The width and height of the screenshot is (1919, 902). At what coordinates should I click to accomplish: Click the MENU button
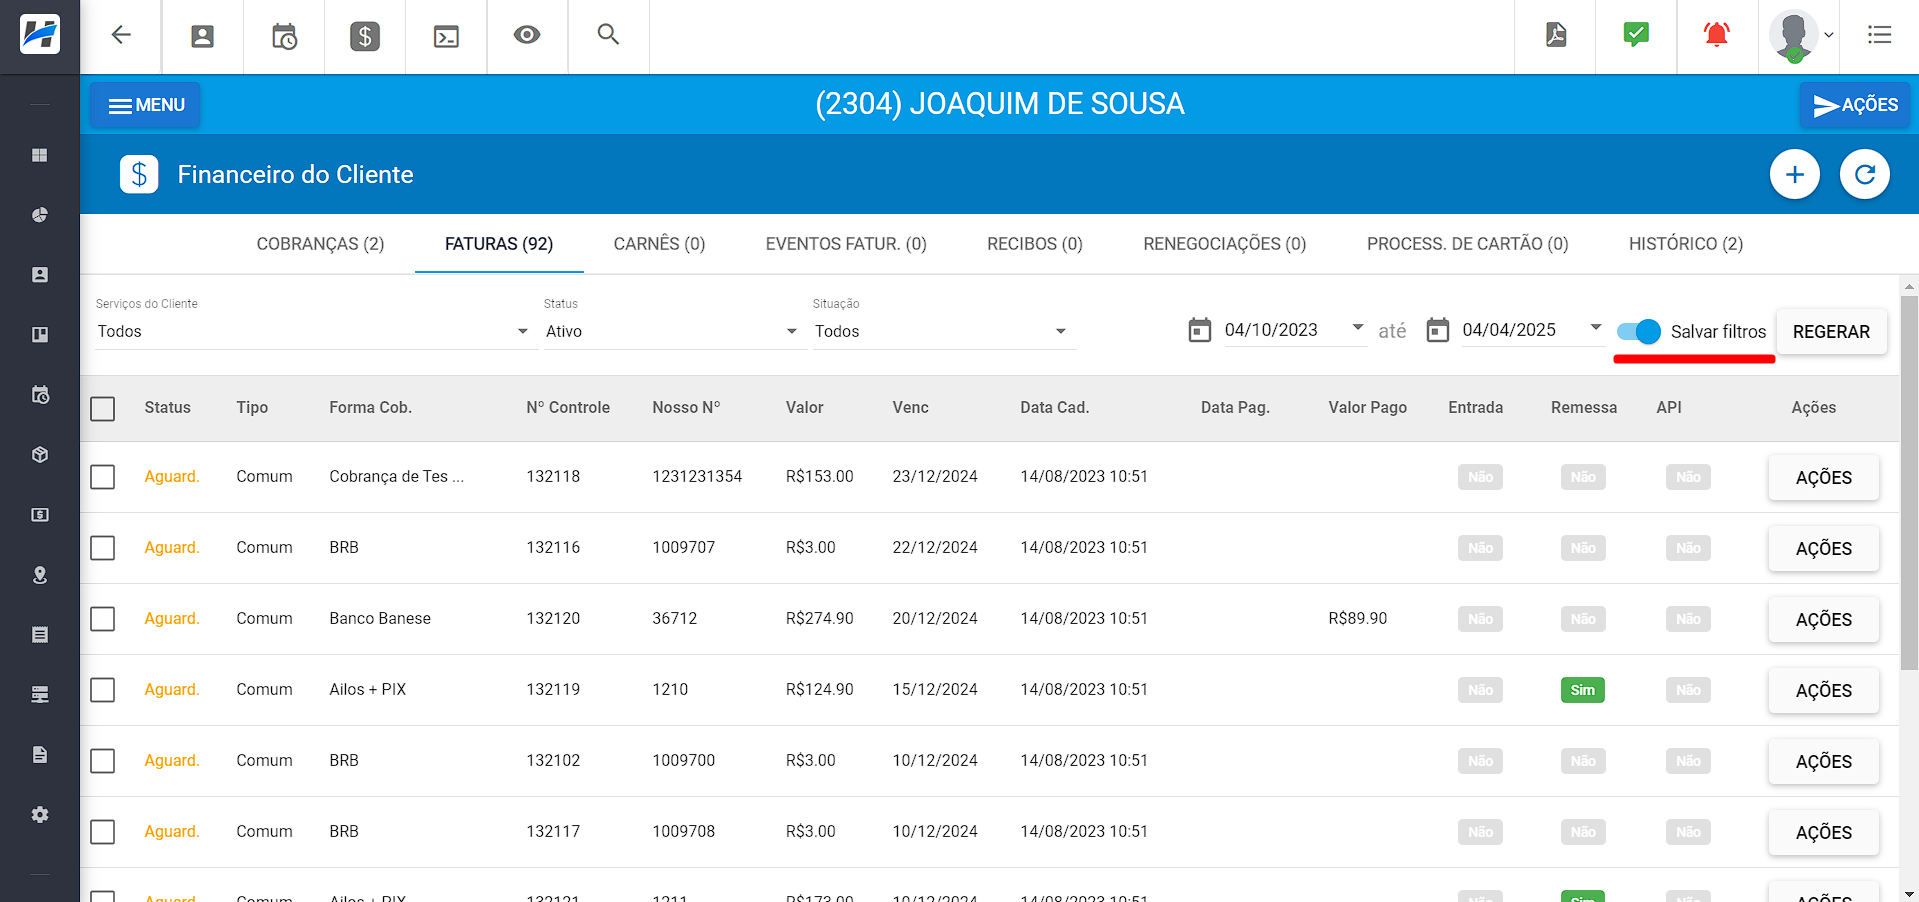146,105
